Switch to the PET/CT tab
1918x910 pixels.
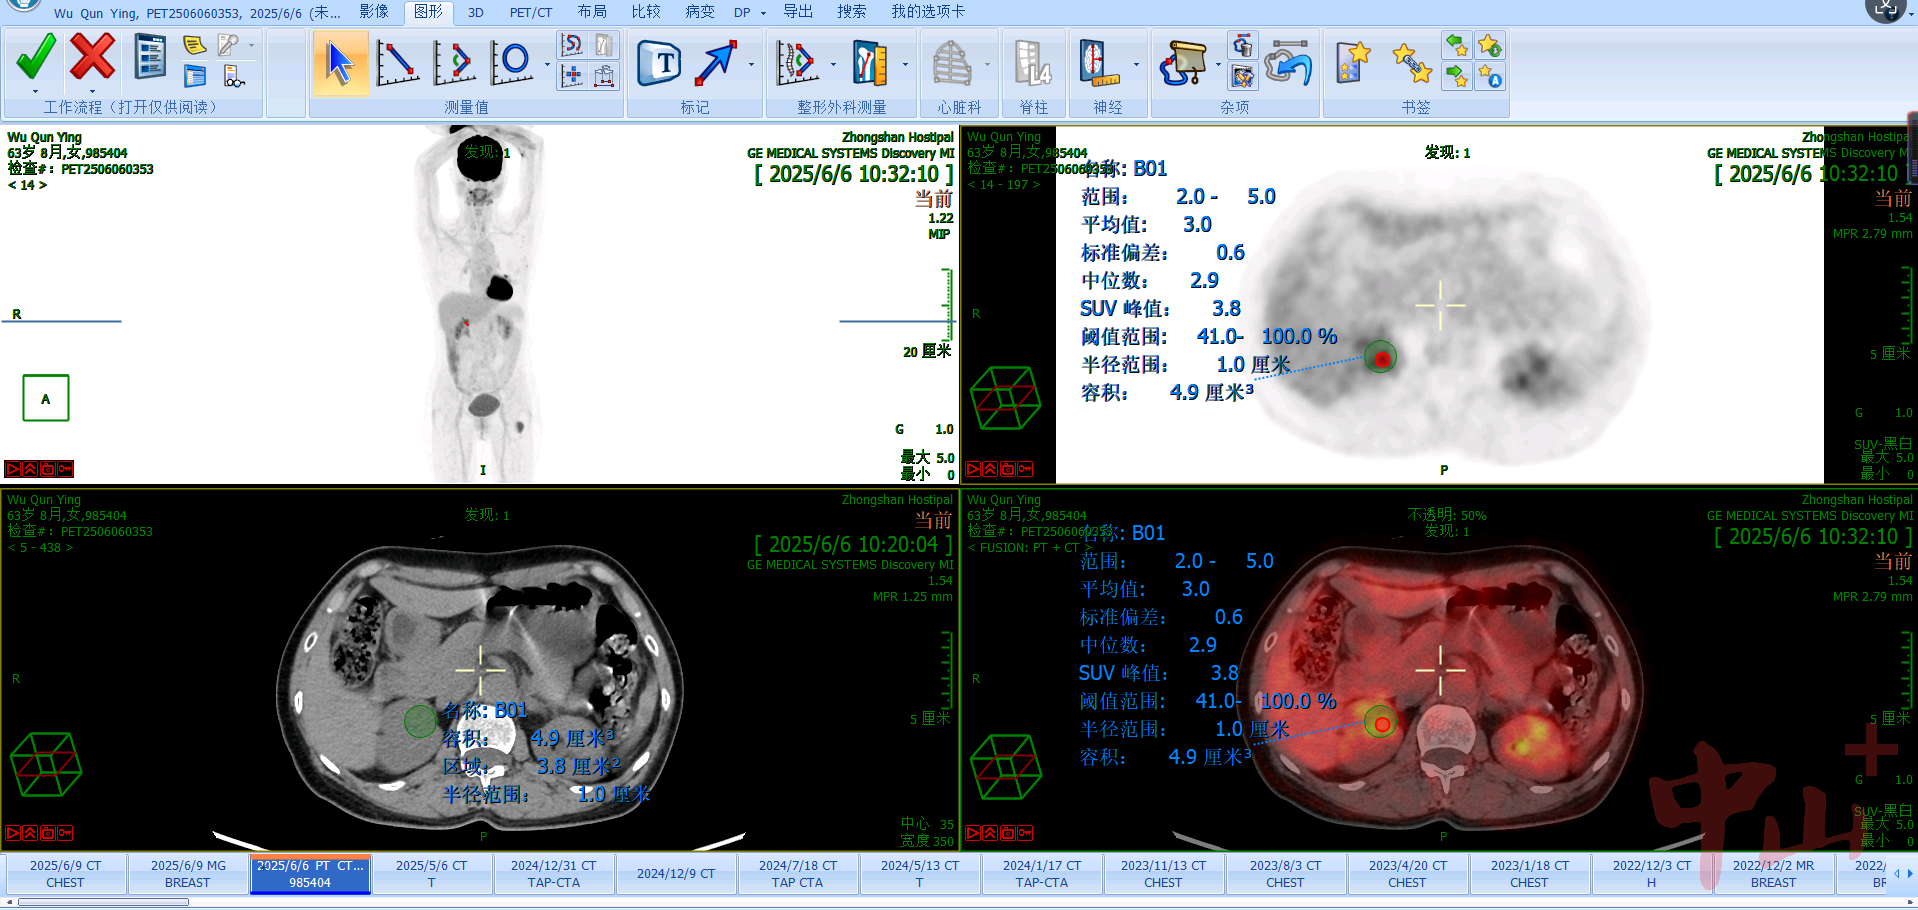click(x=530, y=12)
